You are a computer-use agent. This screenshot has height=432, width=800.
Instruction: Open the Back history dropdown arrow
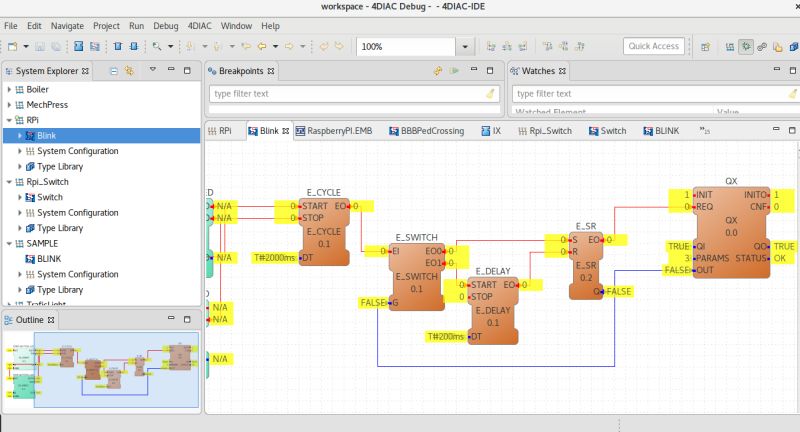point(276,46)
